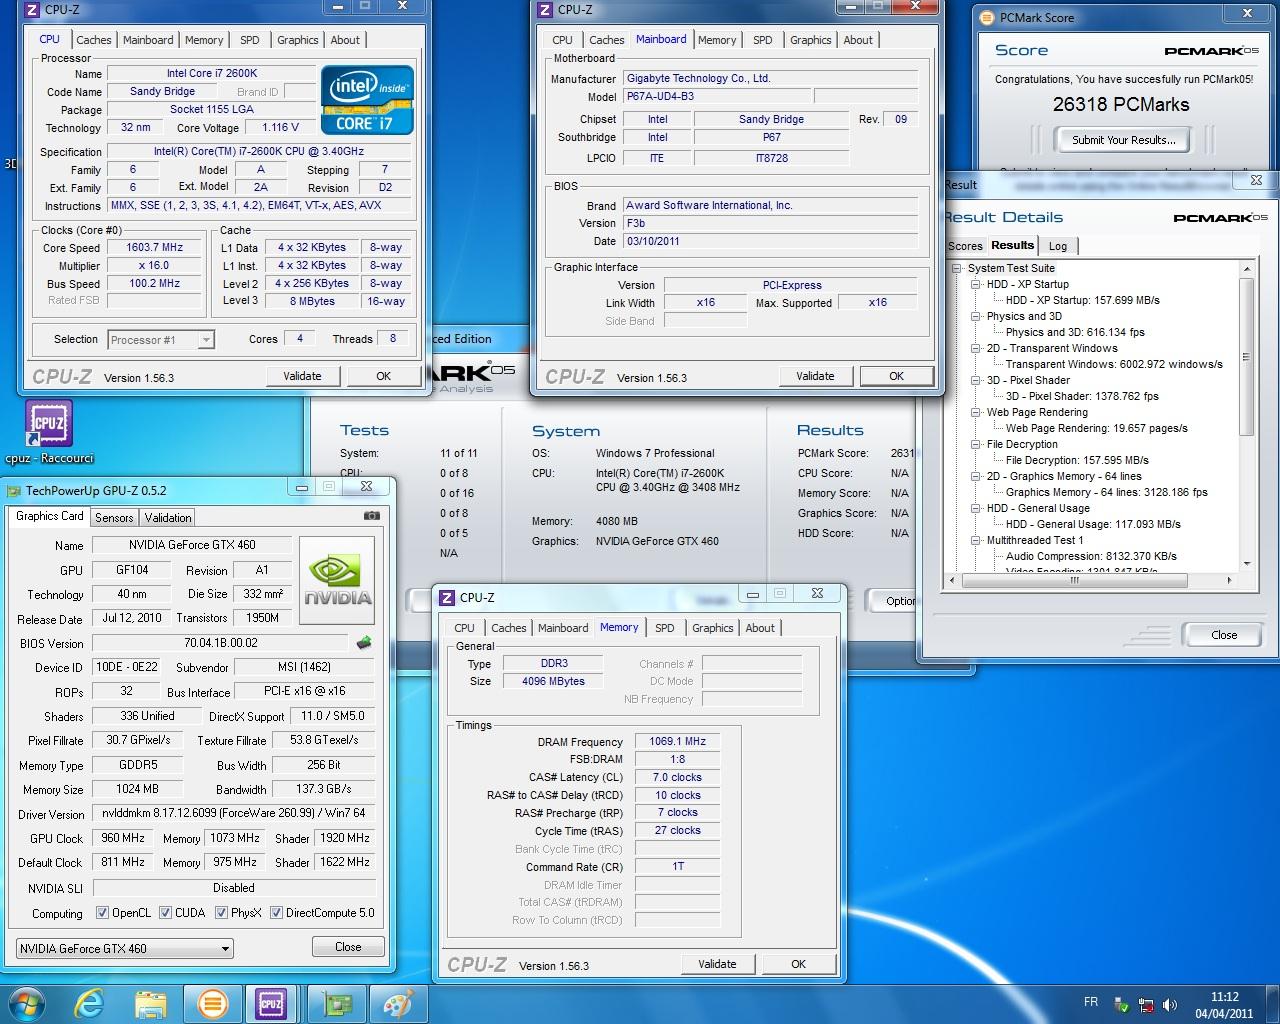Click the PCMark Score title bar icon
Viewport: 1280px width, 1024px height.
(x=987, y=17)
